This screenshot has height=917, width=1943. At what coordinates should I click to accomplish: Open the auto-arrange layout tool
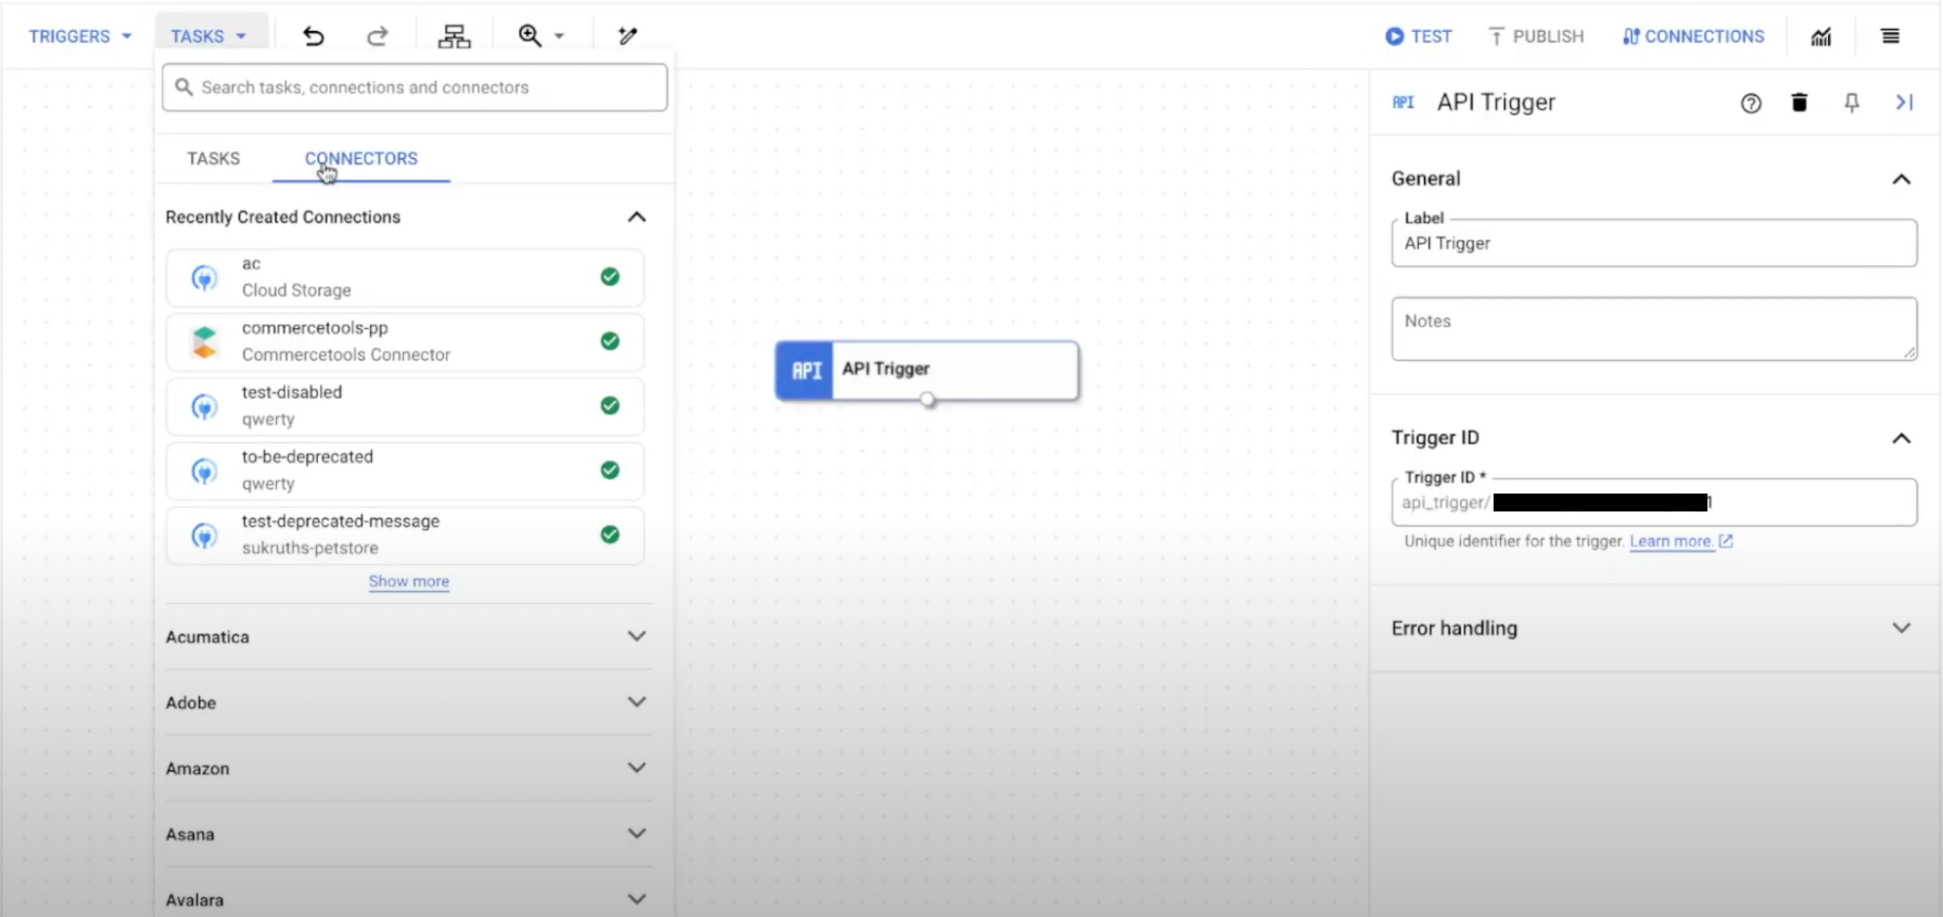pos(453,36)
